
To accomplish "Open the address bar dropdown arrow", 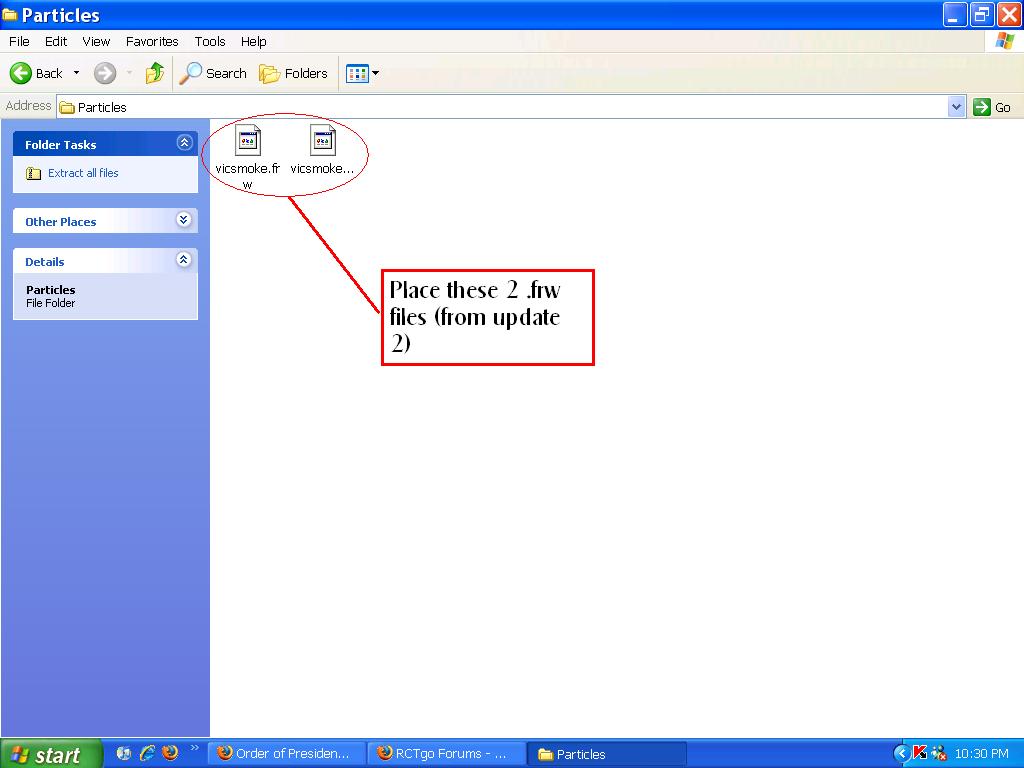I will pos(956,107).
